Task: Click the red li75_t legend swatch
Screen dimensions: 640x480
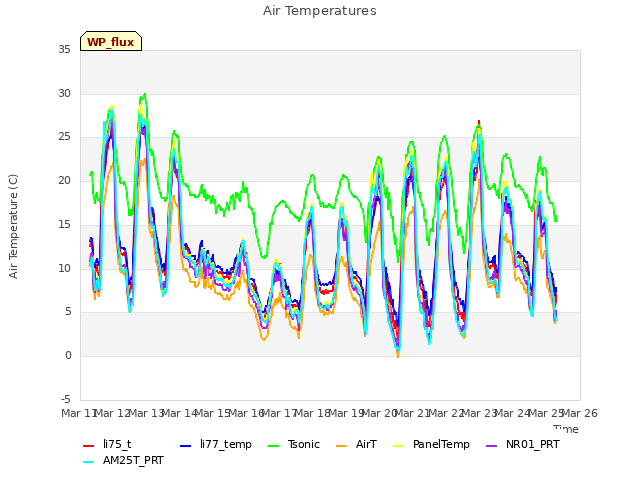Action: pos(89,446)
